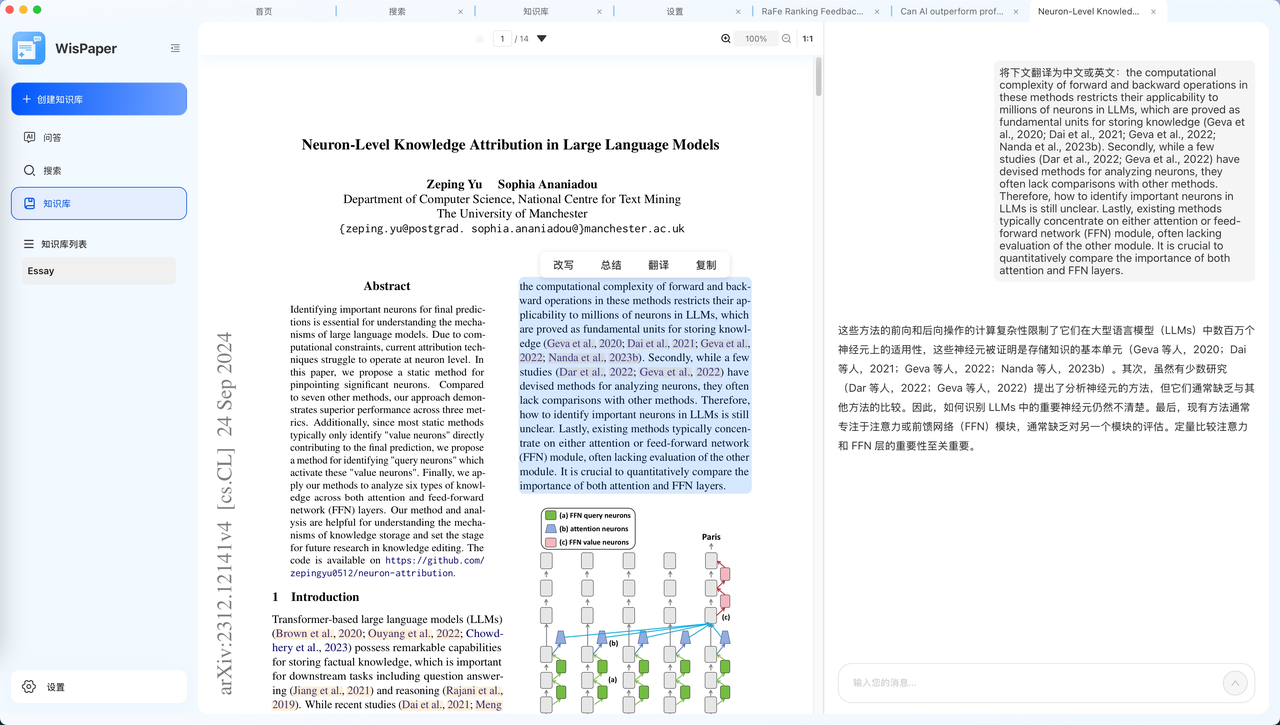Collapse the sidebar using the collapse icon
This screenshot has width=1280, height=725.
(175, 47)
